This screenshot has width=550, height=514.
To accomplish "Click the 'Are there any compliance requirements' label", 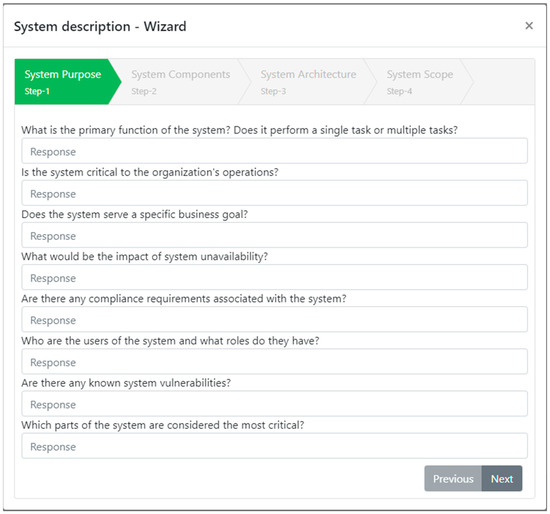I will (x=184, y=299).
